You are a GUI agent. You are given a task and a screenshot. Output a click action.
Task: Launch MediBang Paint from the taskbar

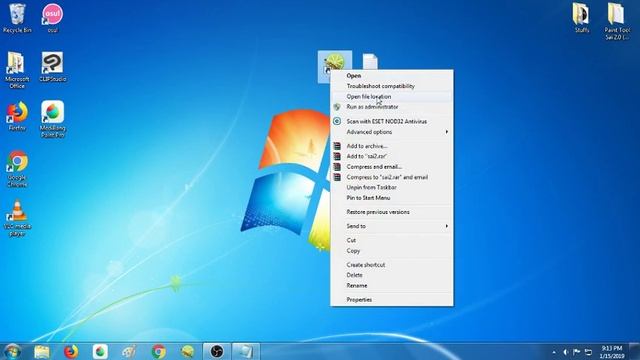click(x=100, y=351)
